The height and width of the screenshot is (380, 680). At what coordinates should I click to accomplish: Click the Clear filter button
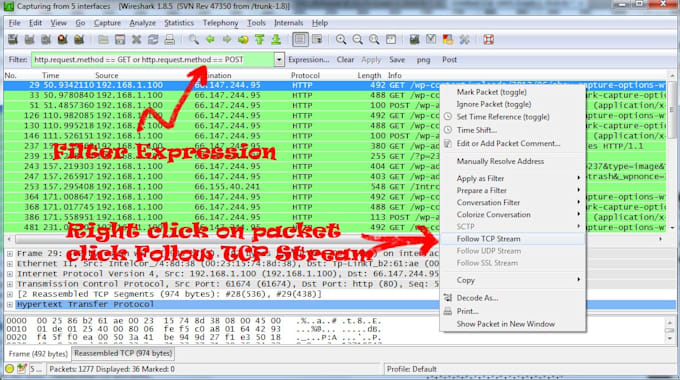point(345,60)
